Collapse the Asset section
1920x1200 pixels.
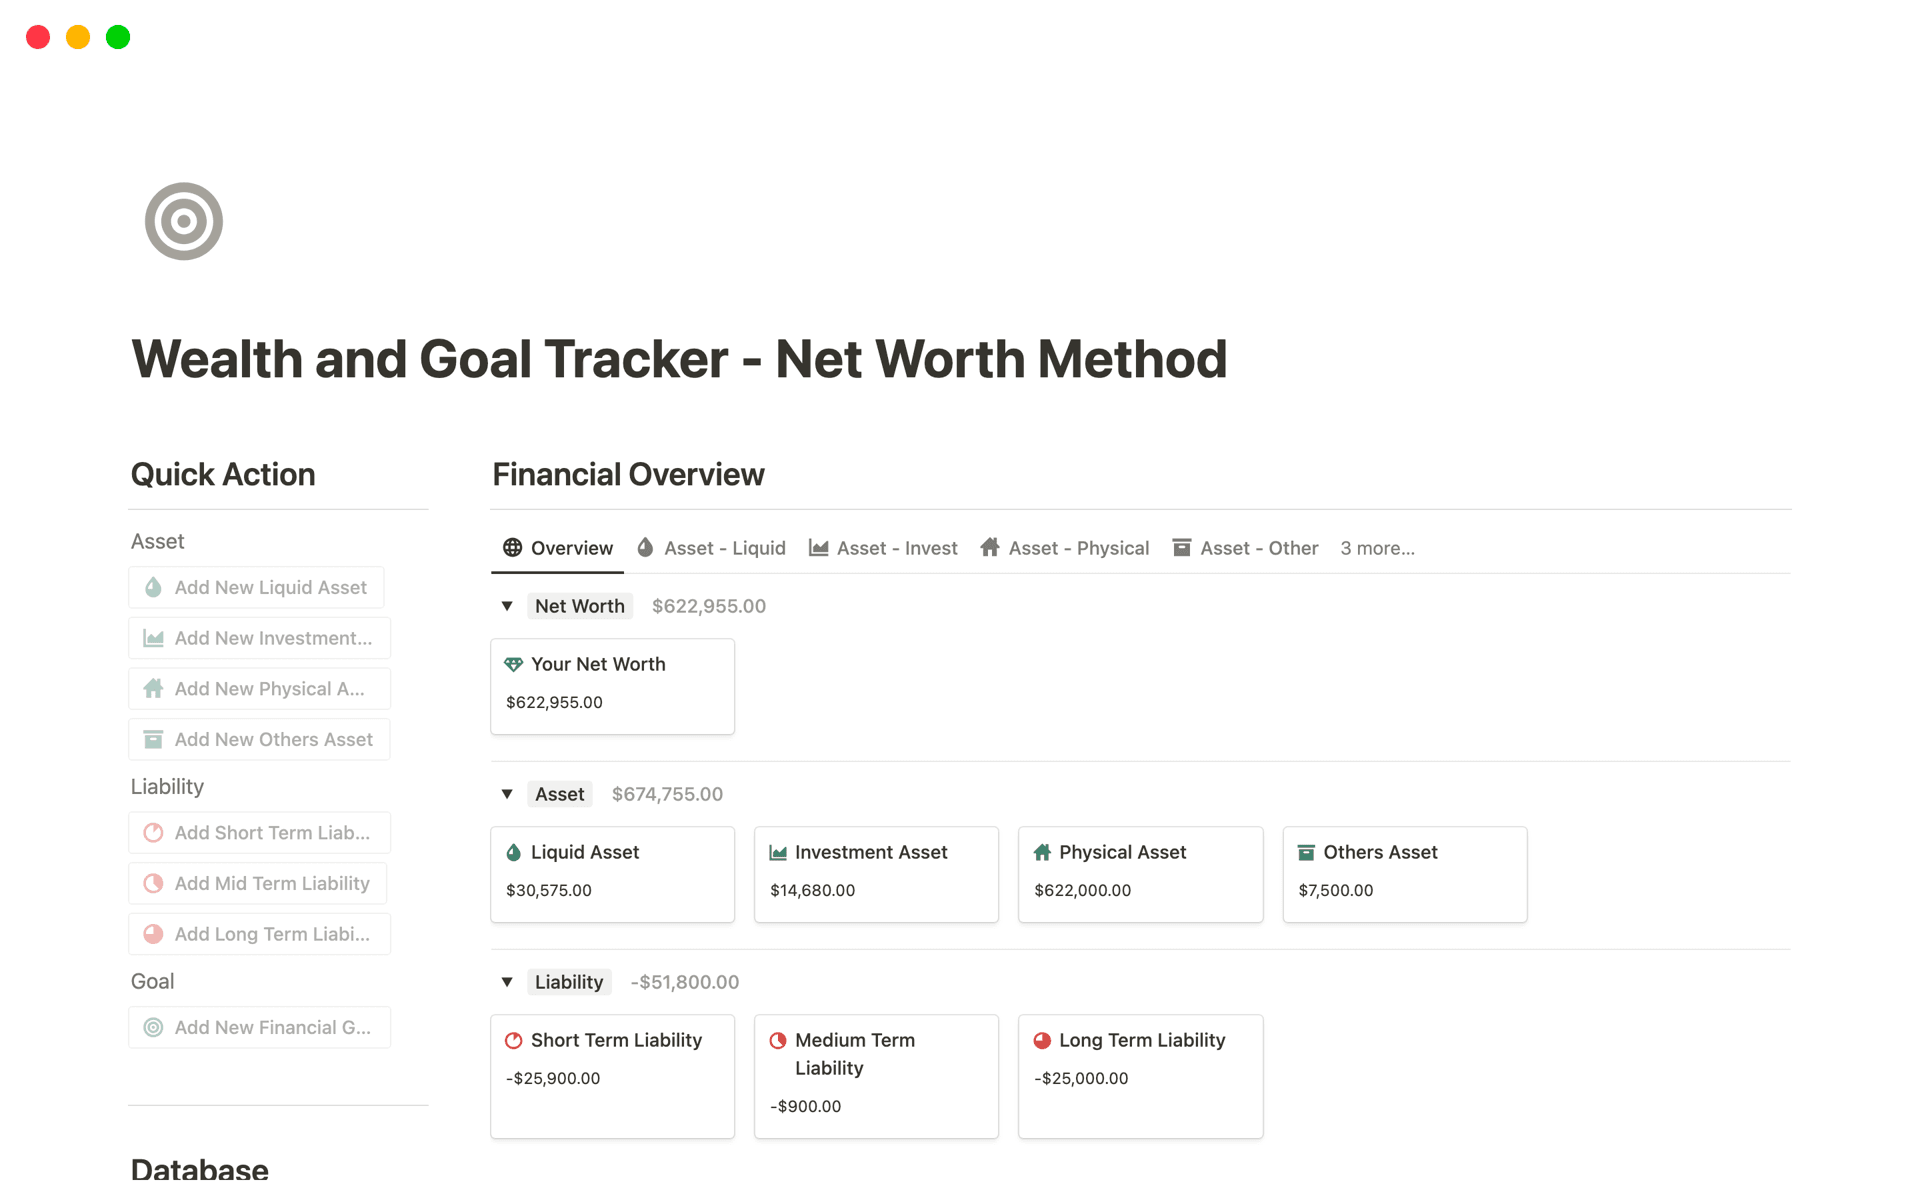(507, 793)
